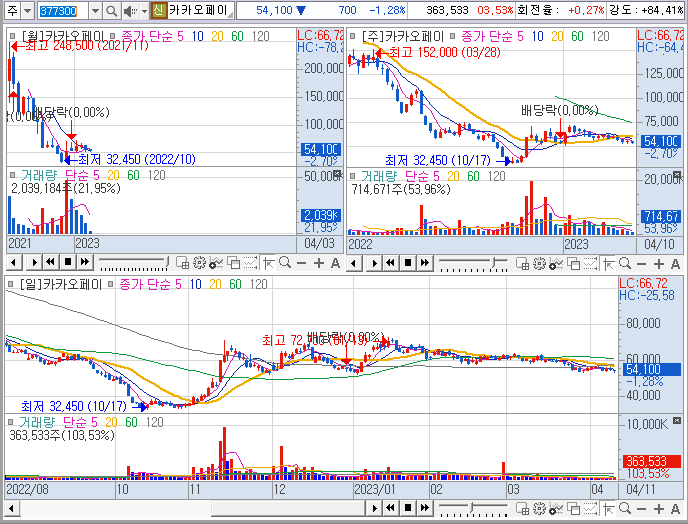
Task: Adjust the monthly chart bar-count slider
Action: (133, 263)
